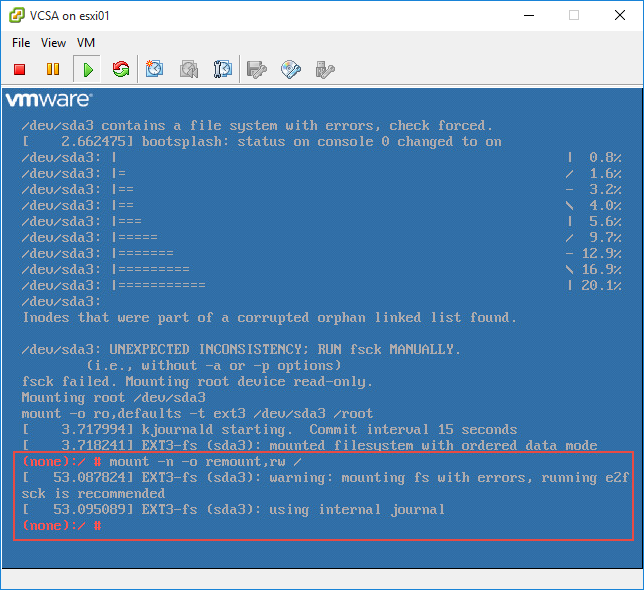Click the VCSA window title bar icon

17,15
